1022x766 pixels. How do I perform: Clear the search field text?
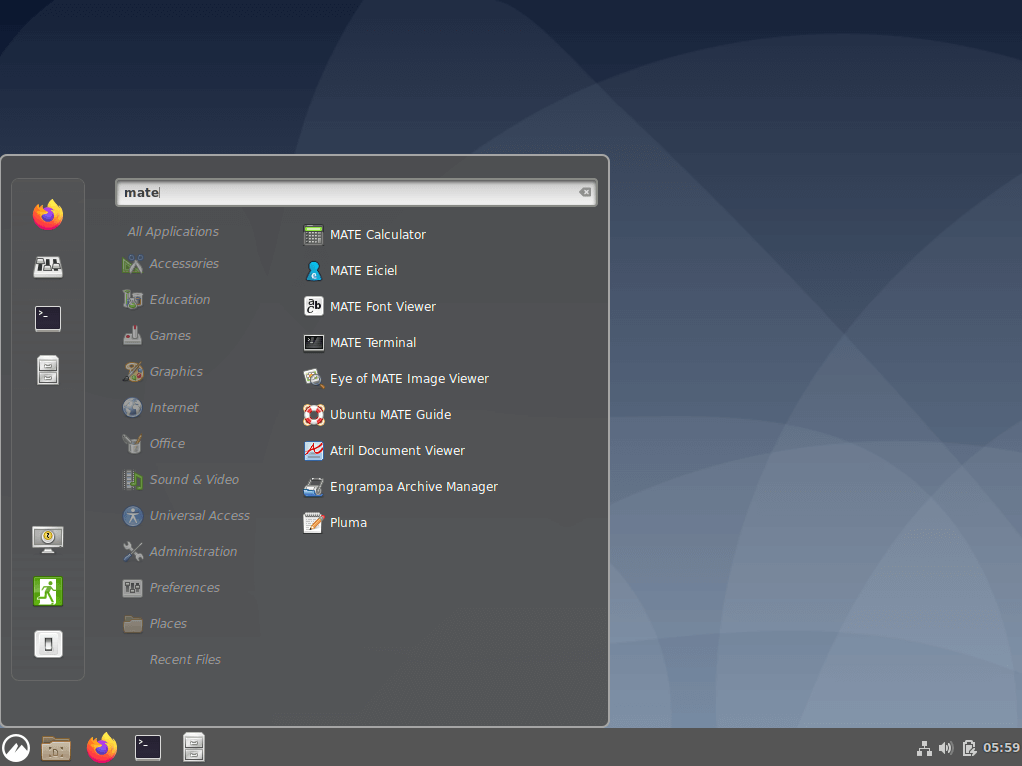[x=585, y=192]
